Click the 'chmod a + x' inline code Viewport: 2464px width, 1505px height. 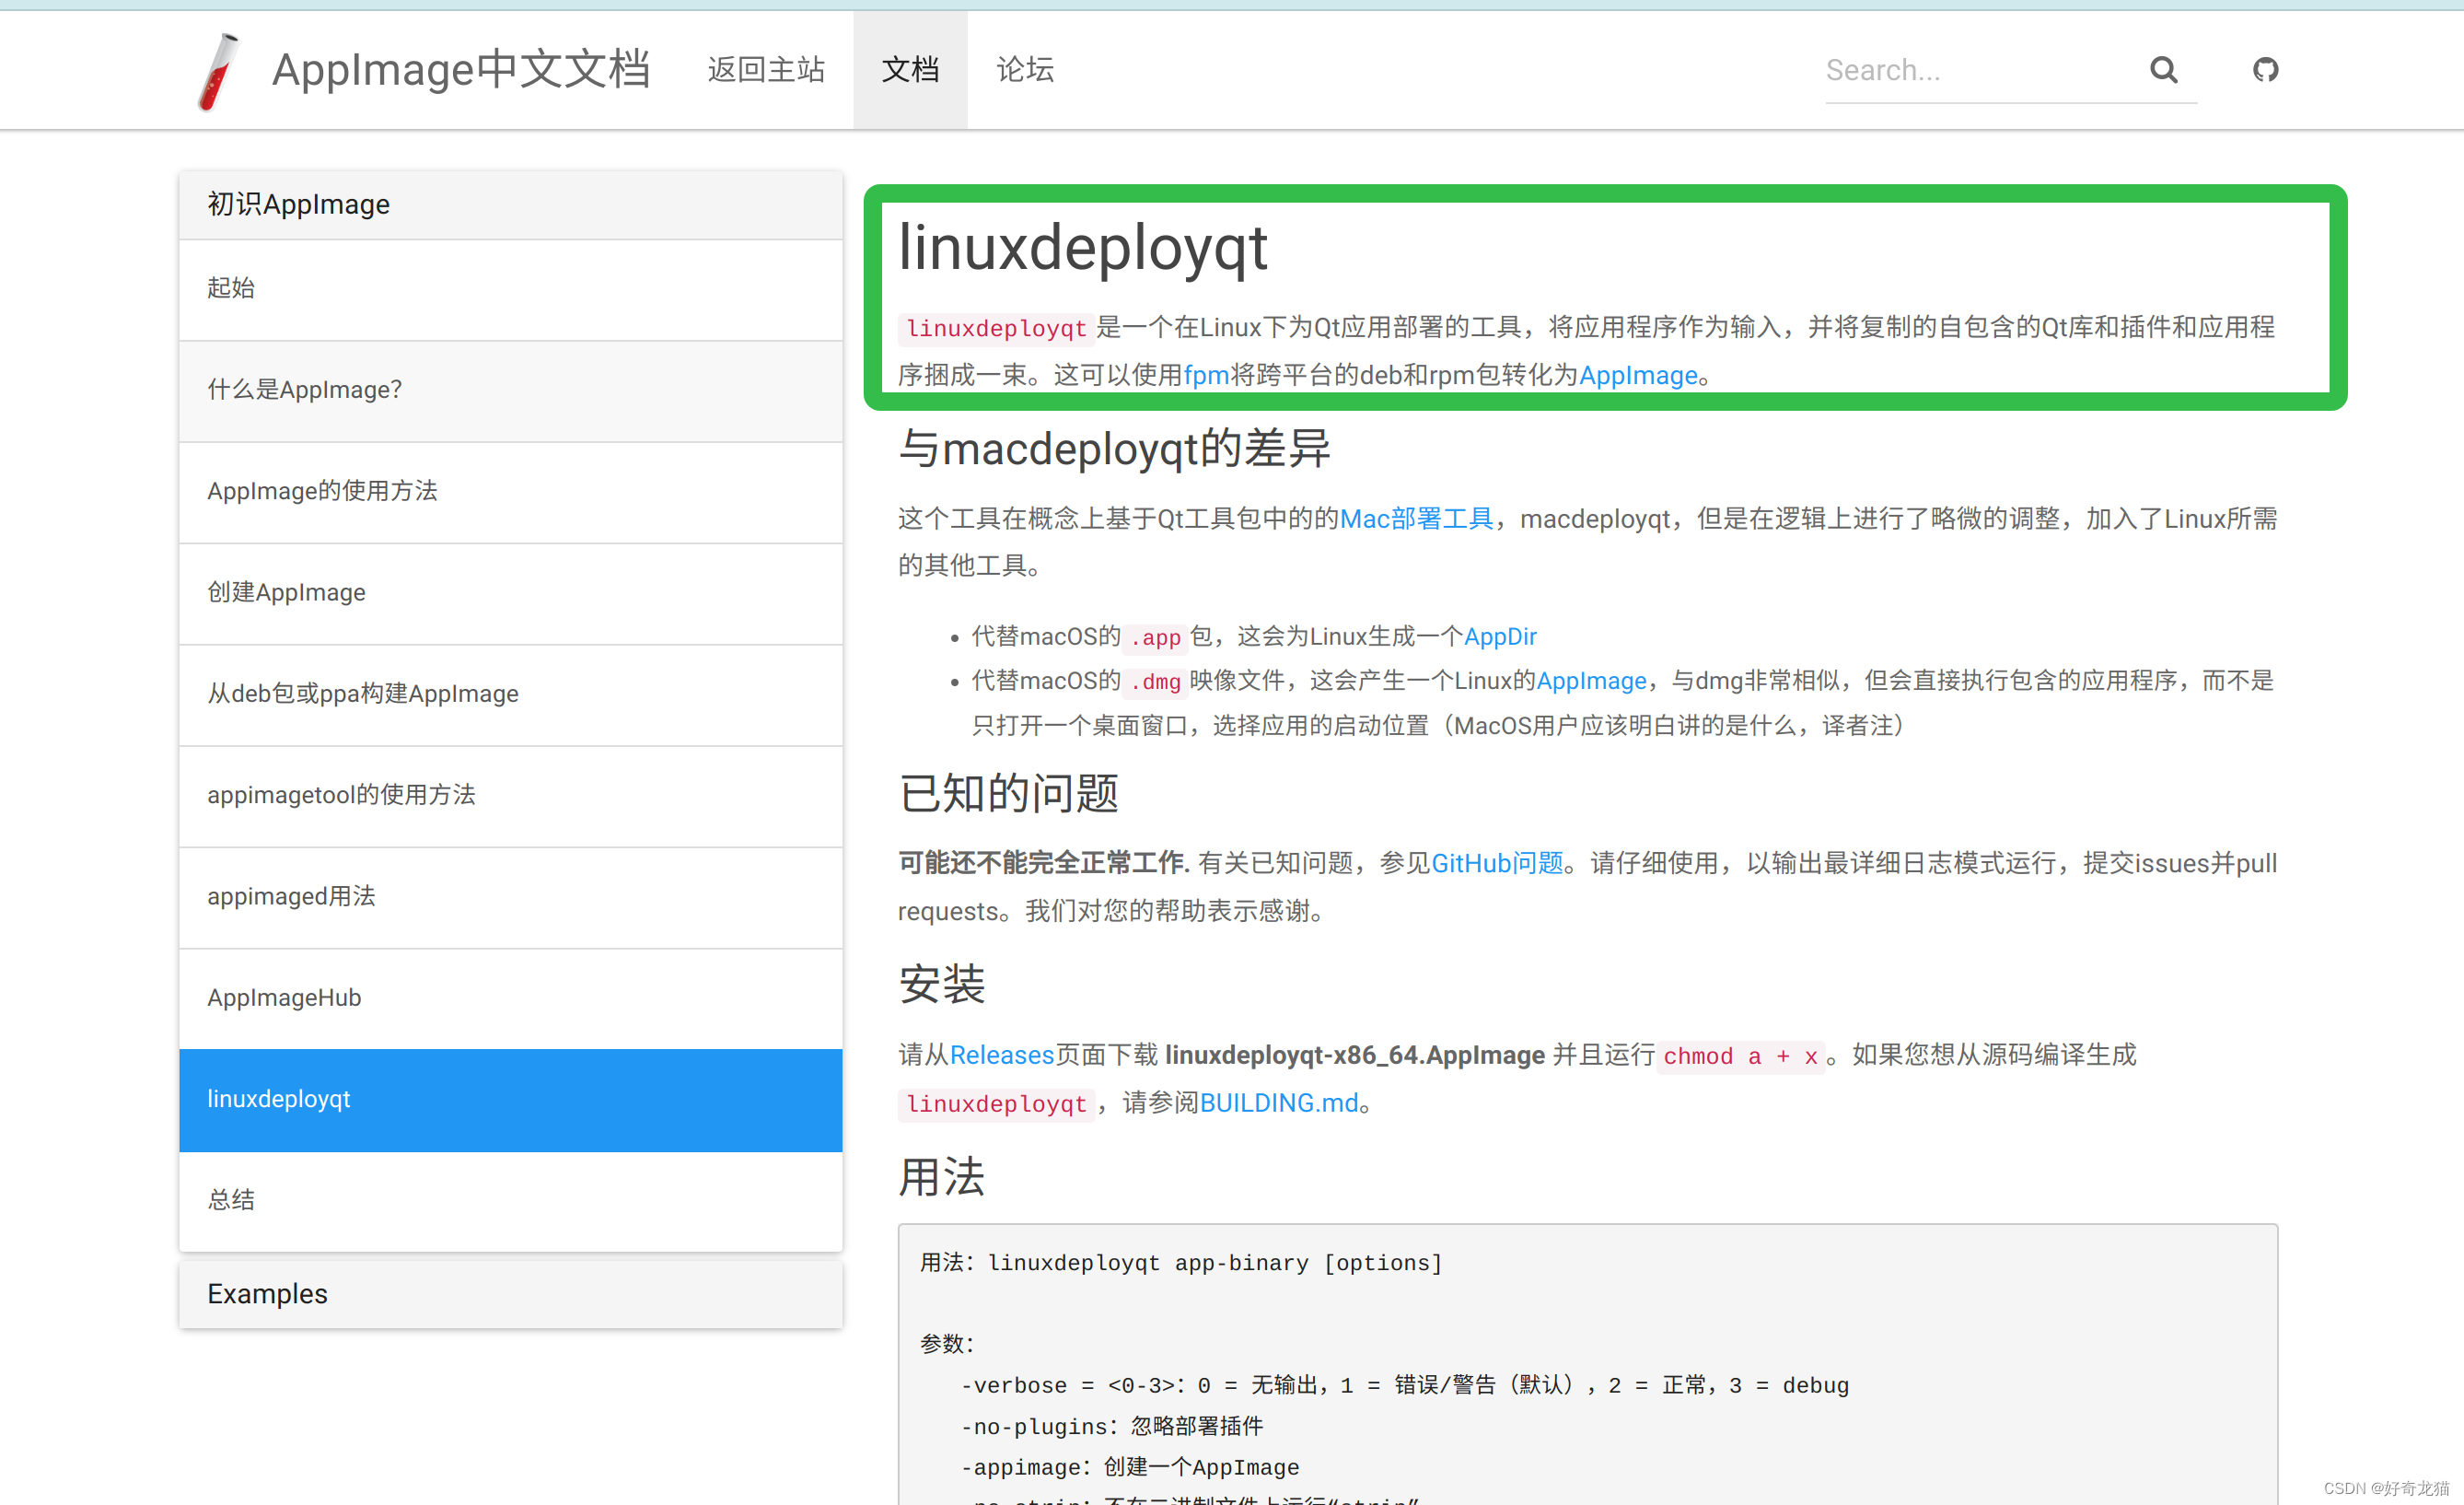pos(1740,1056)
